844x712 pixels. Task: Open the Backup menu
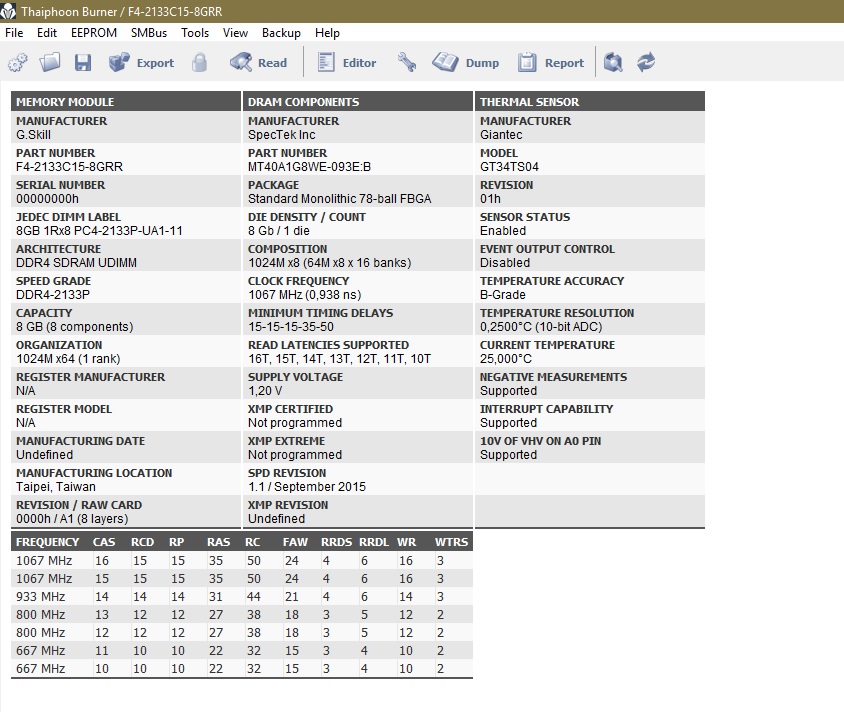tap(281, 33)
